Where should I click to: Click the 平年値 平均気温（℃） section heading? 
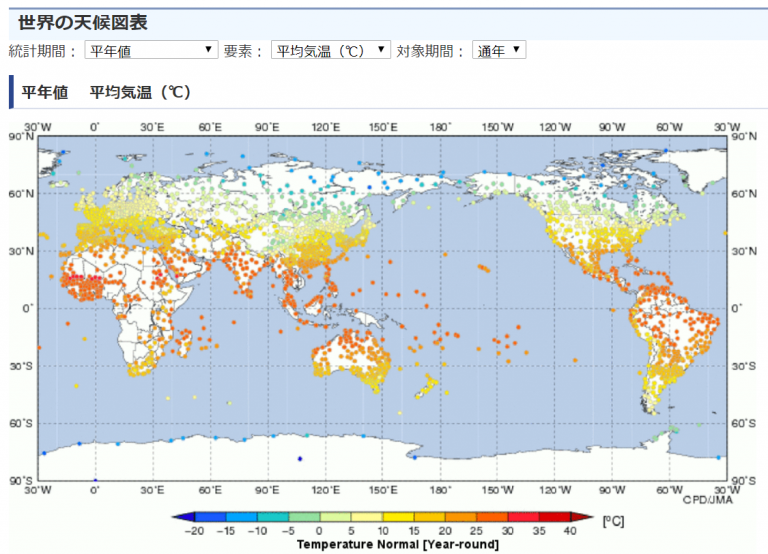tap(106, 92)
